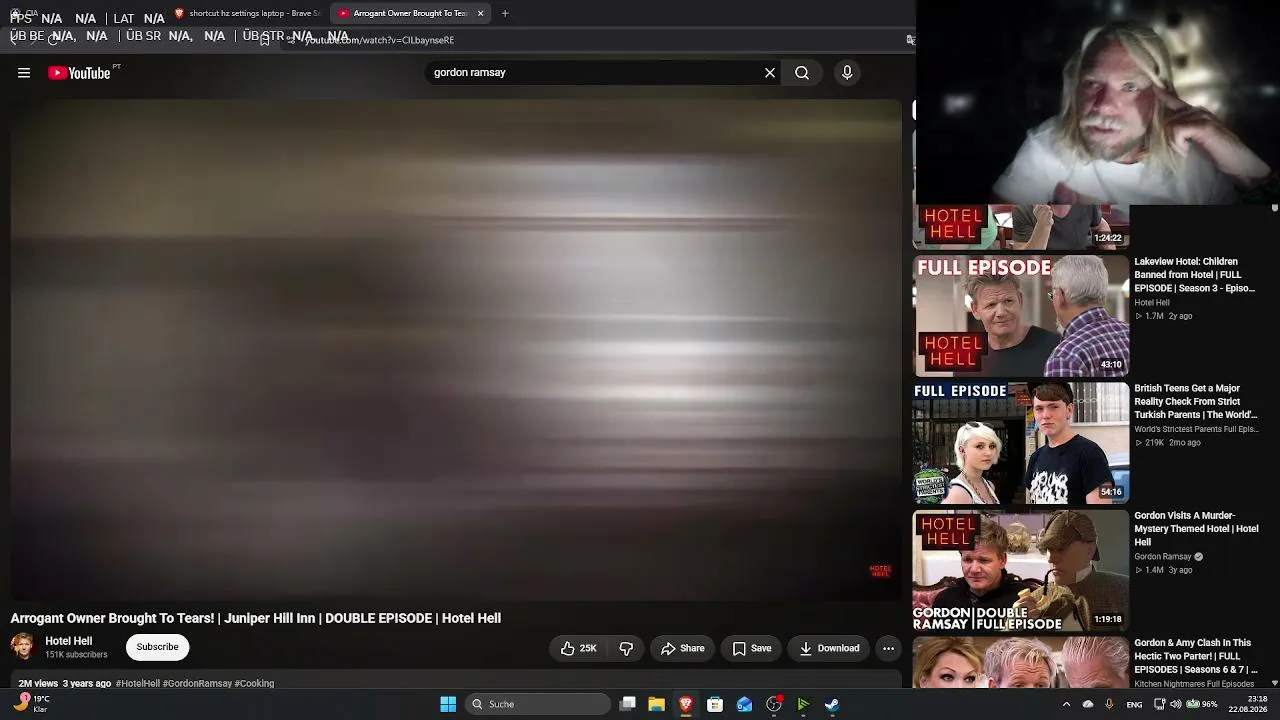Click the tray microphone icon
This screenshot has height=720, width=1280.
click(1109, 704)
